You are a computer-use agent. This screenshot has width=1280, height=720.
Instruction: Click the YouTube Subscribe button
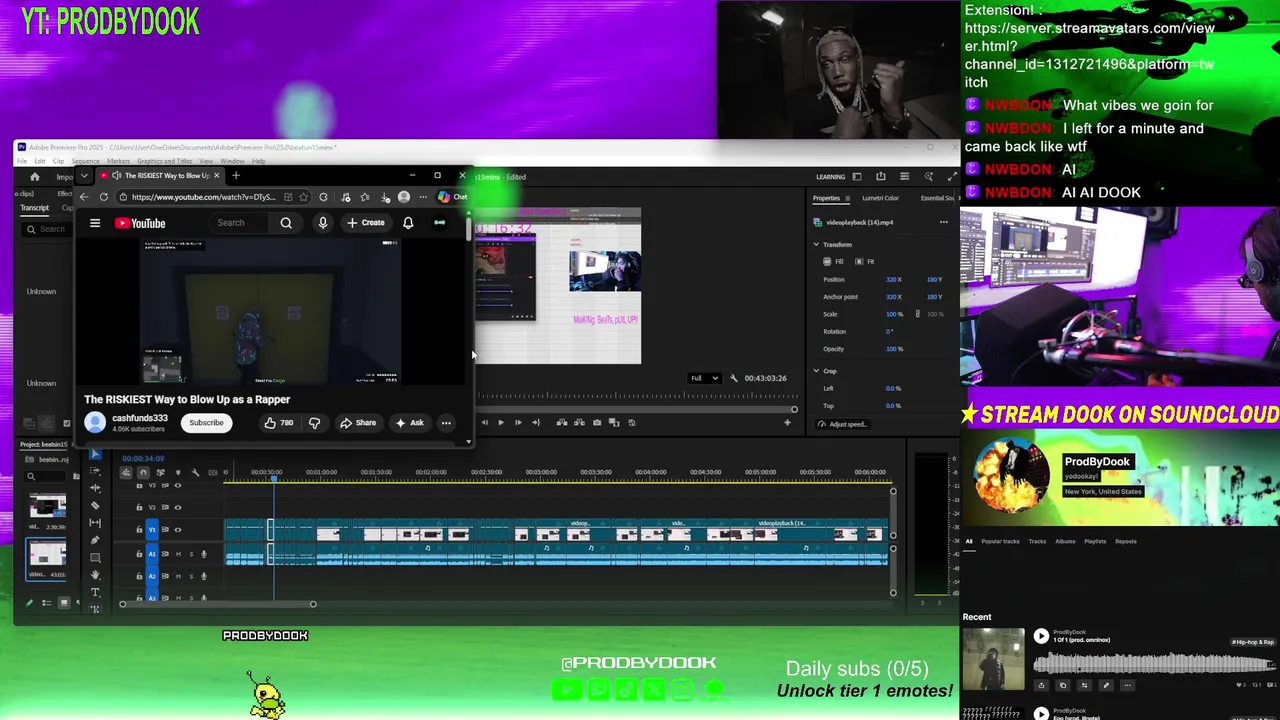(x=206, y=423)
